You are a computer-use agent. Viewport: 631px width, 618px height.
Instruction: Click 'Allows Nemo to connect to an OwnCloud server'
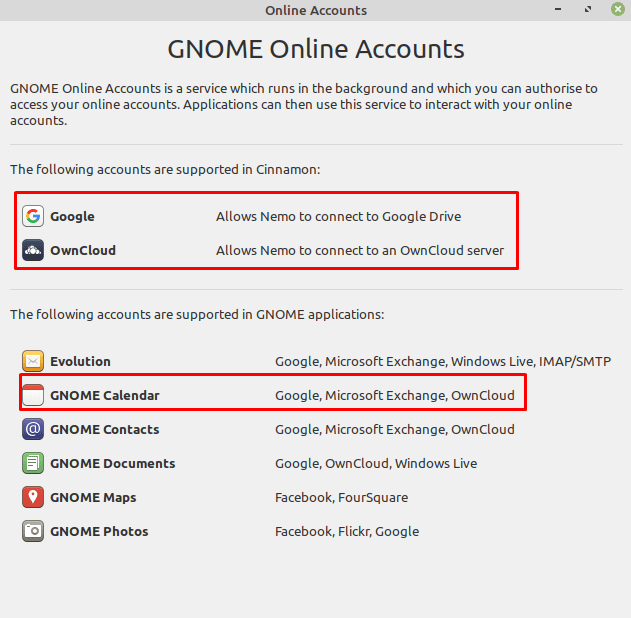click(360, 250)
